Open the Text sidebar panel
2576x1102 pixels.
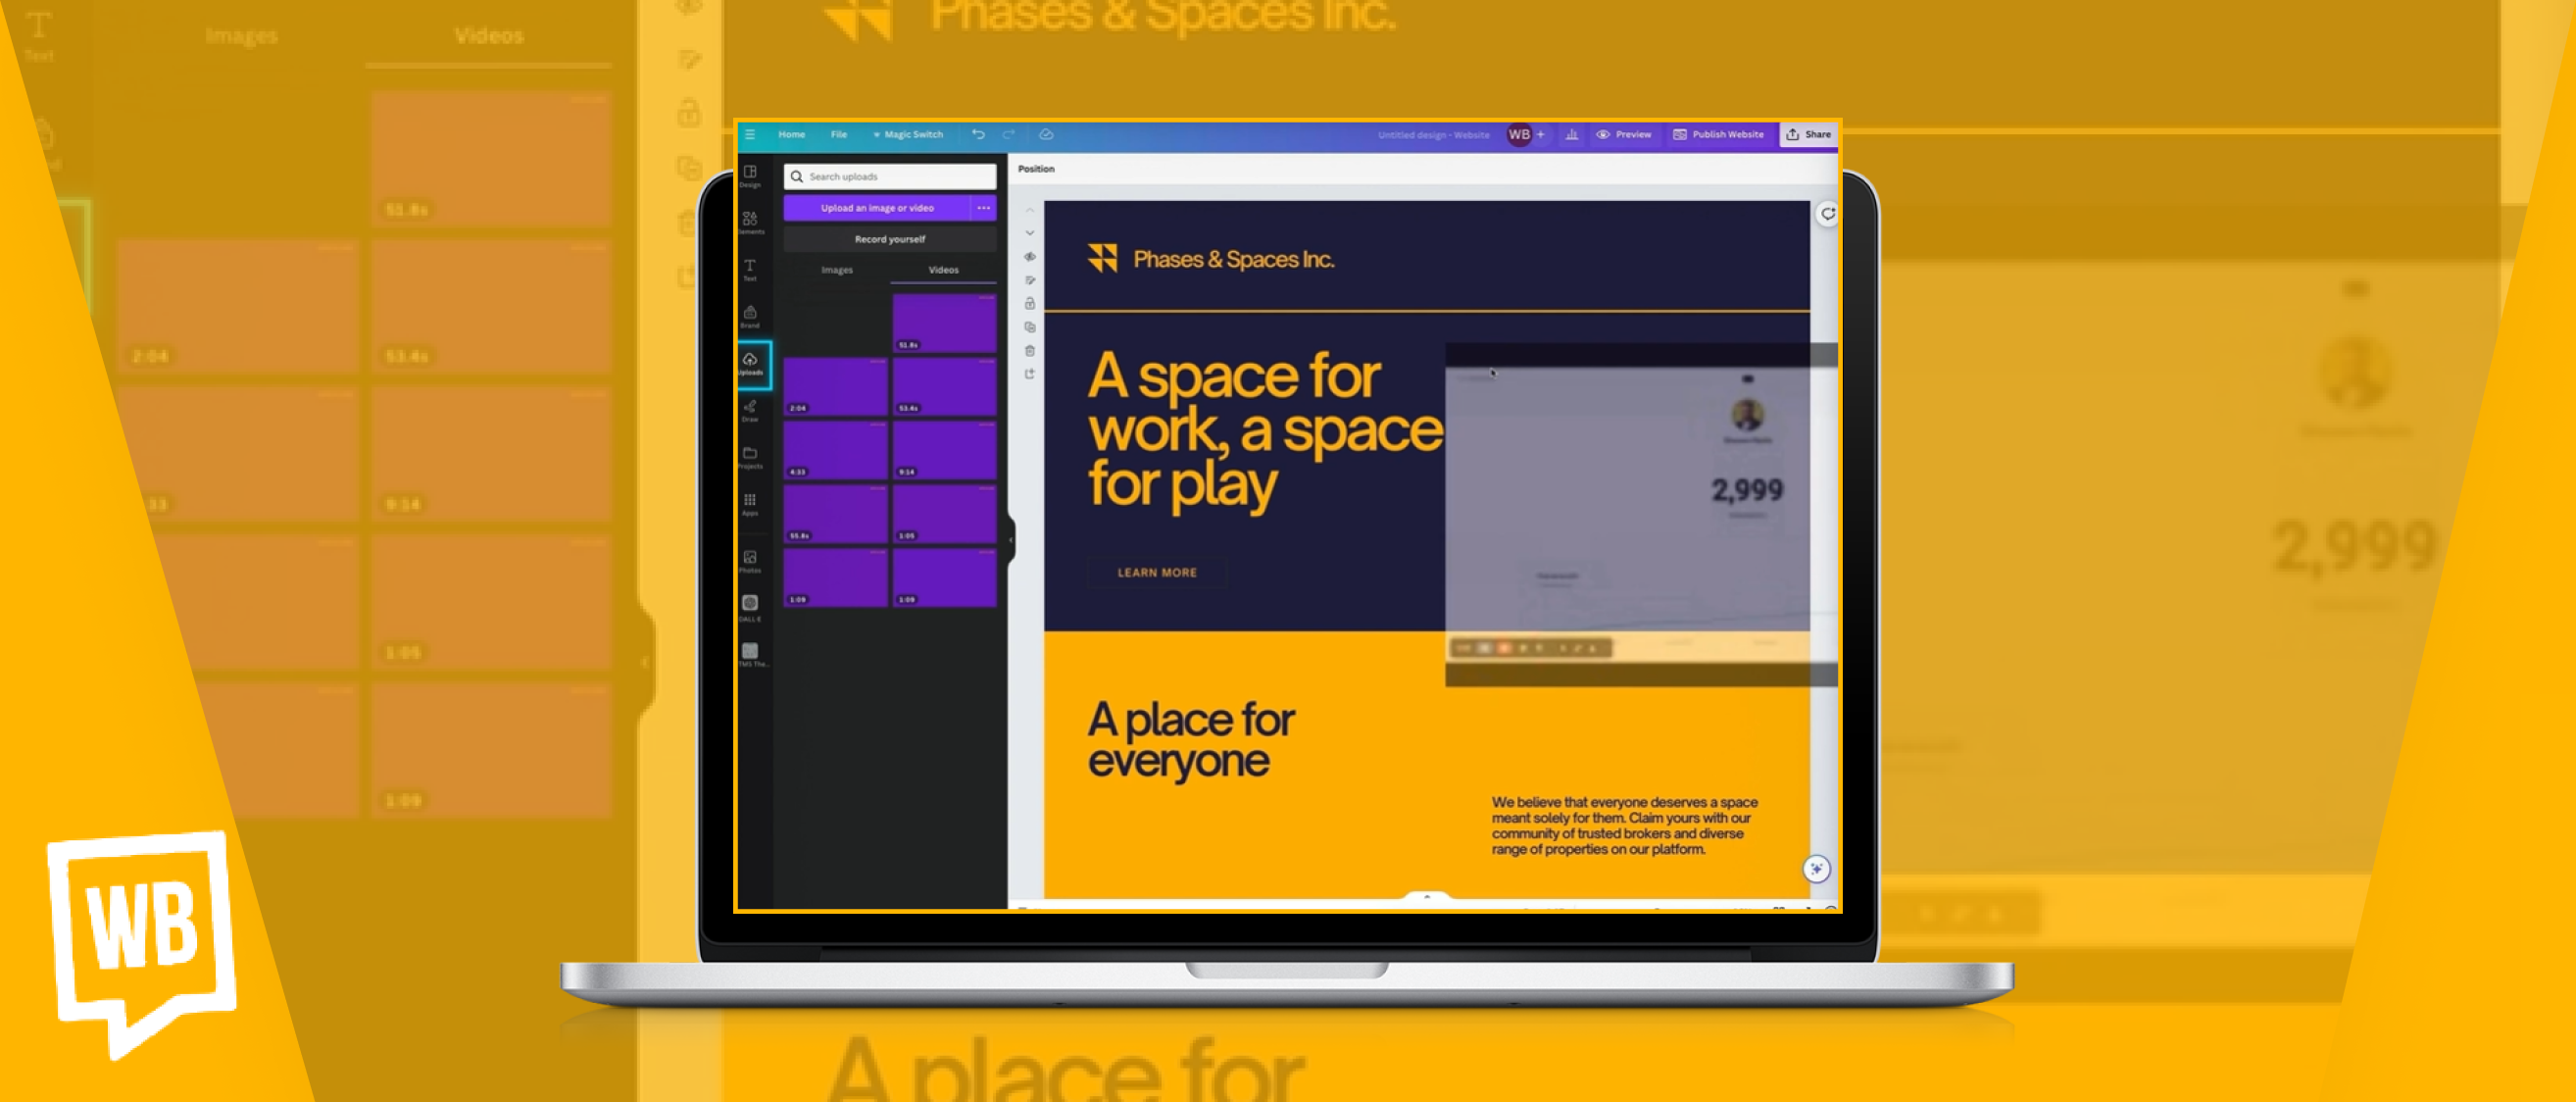pos(750,269)
